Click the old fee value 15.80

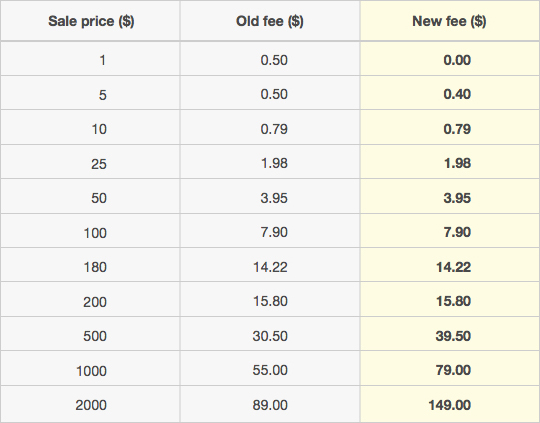(270, 301)
